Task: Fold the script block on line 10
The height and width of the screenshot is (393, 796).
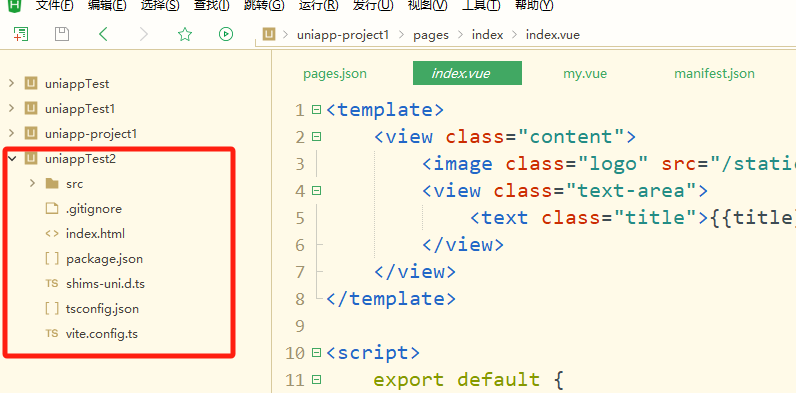Action: (316, 352)
